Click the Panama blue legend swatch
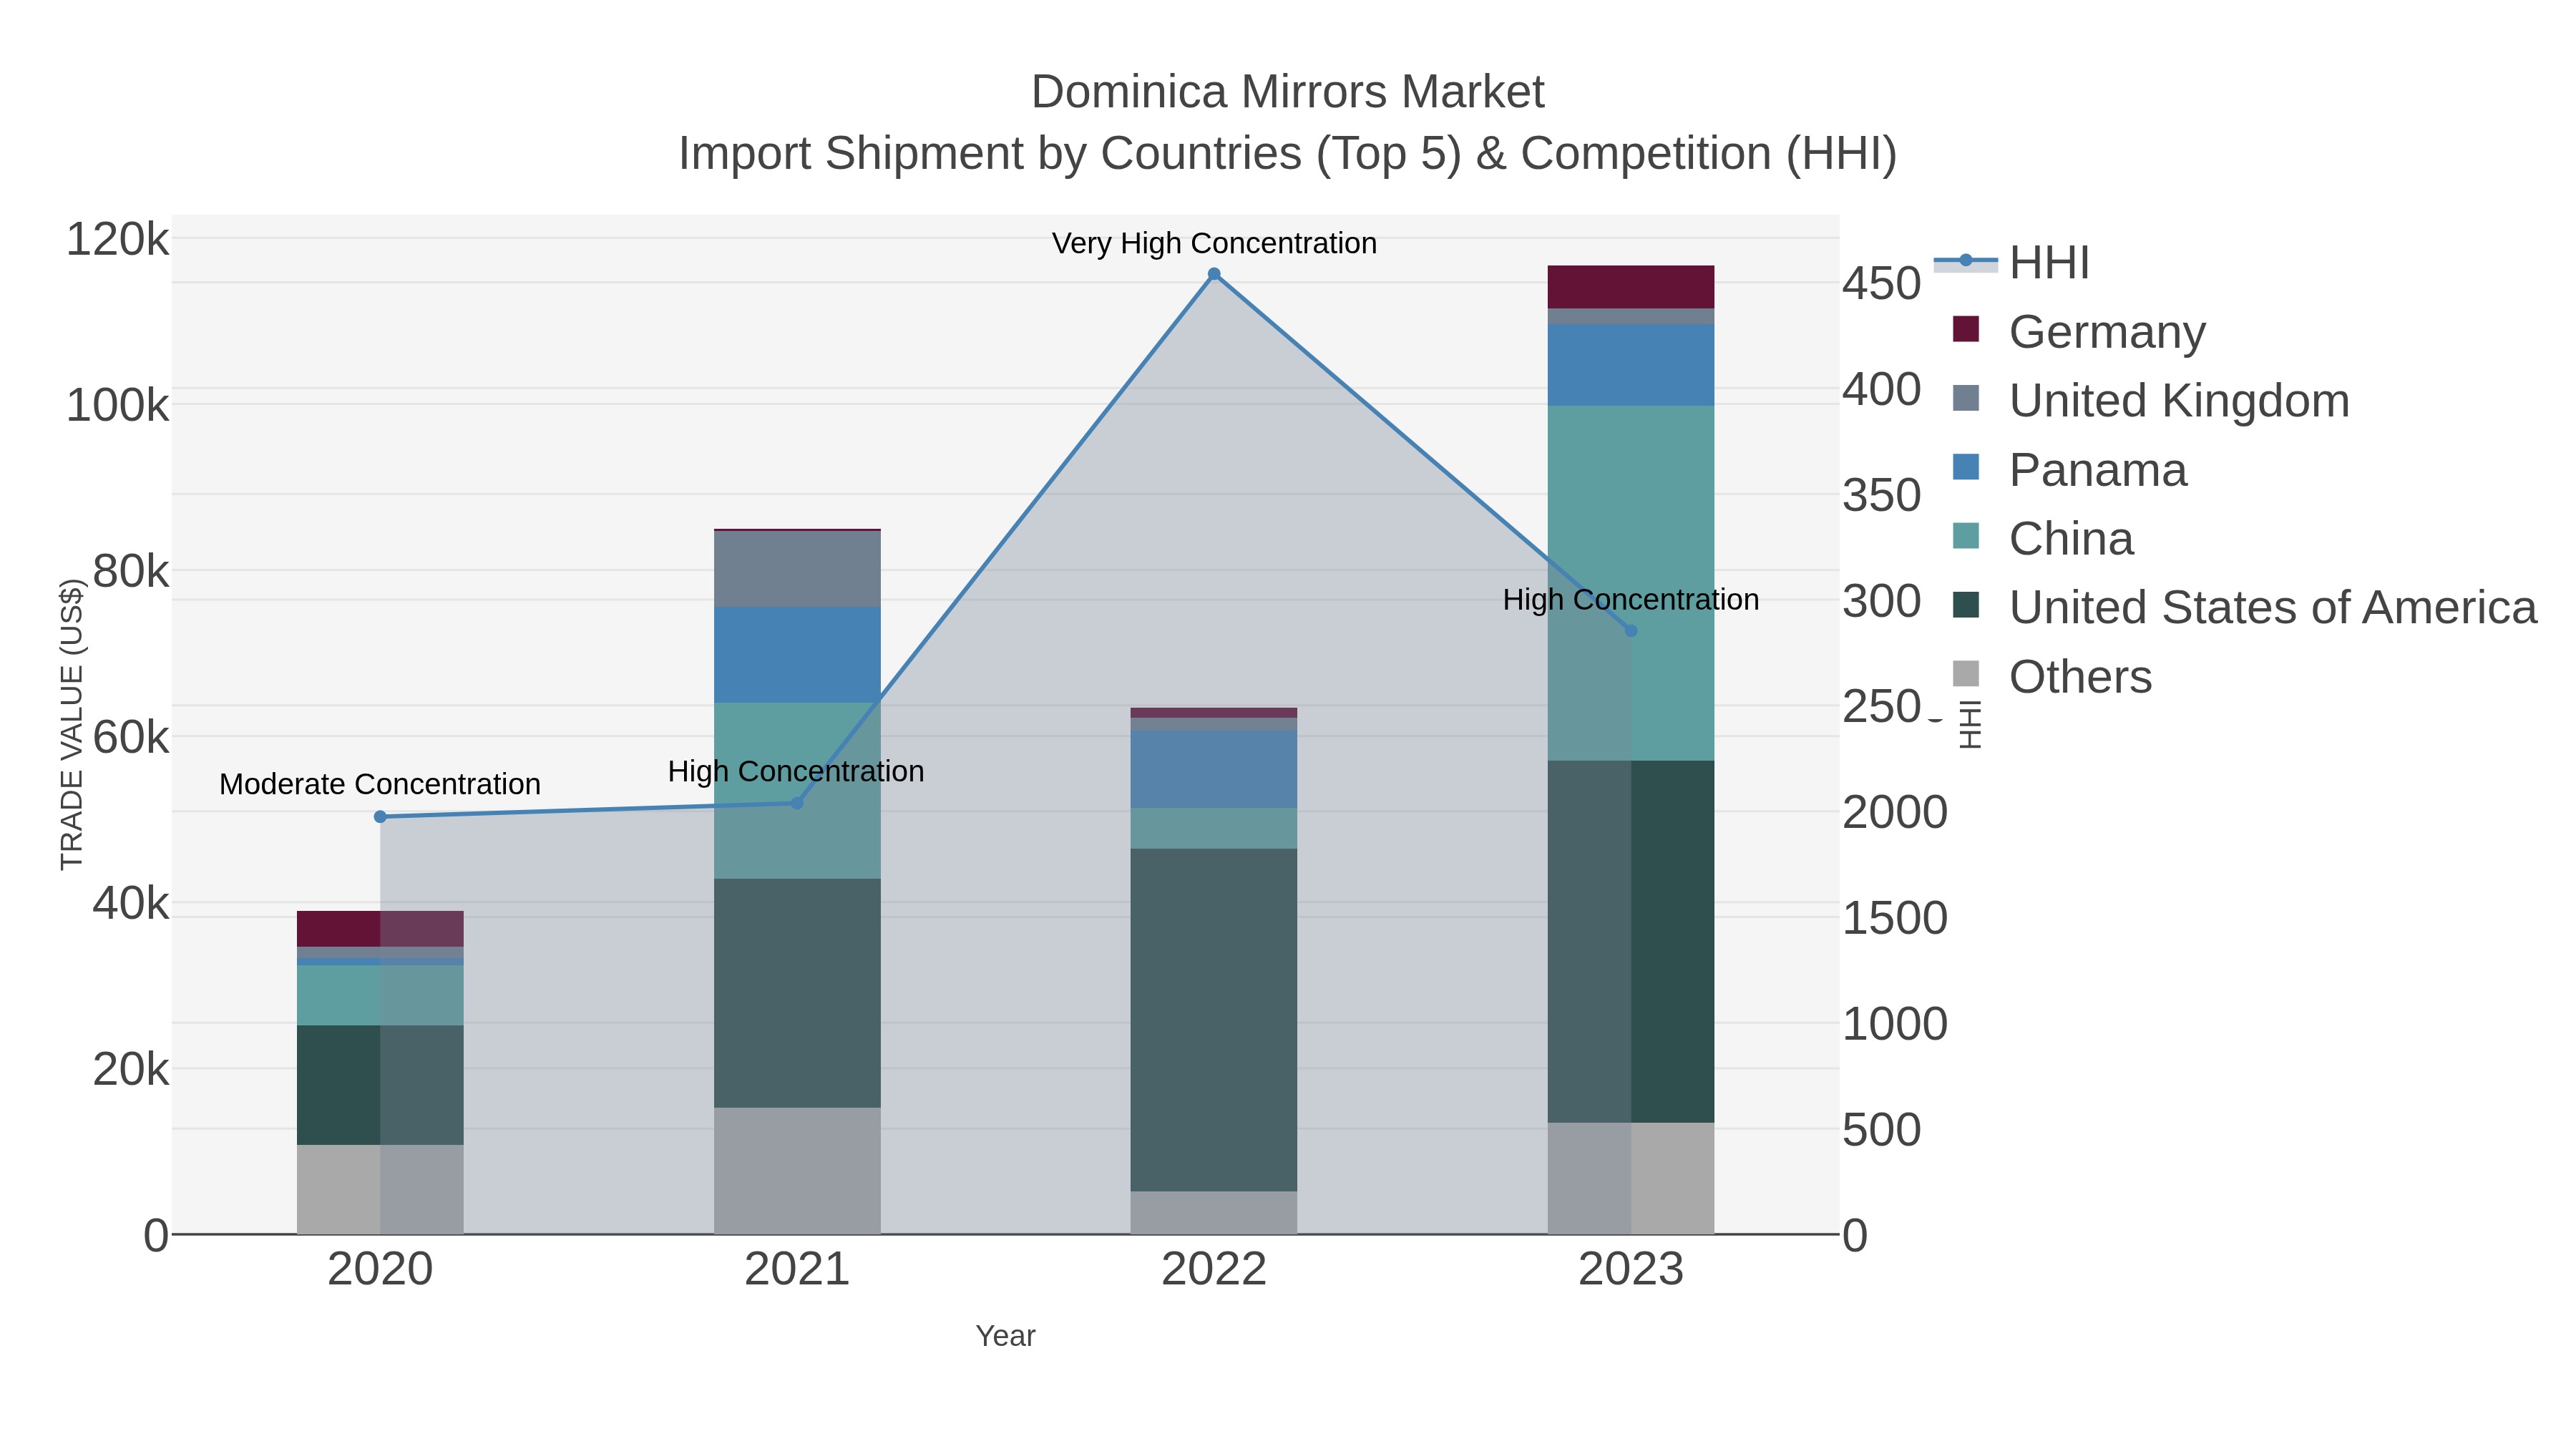The image size is (2576, 1449). pos(1966,467)
